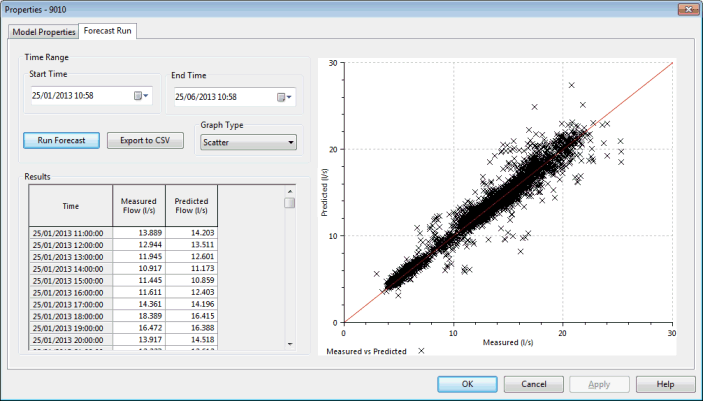Click the Cancel button

coord(534,384)
